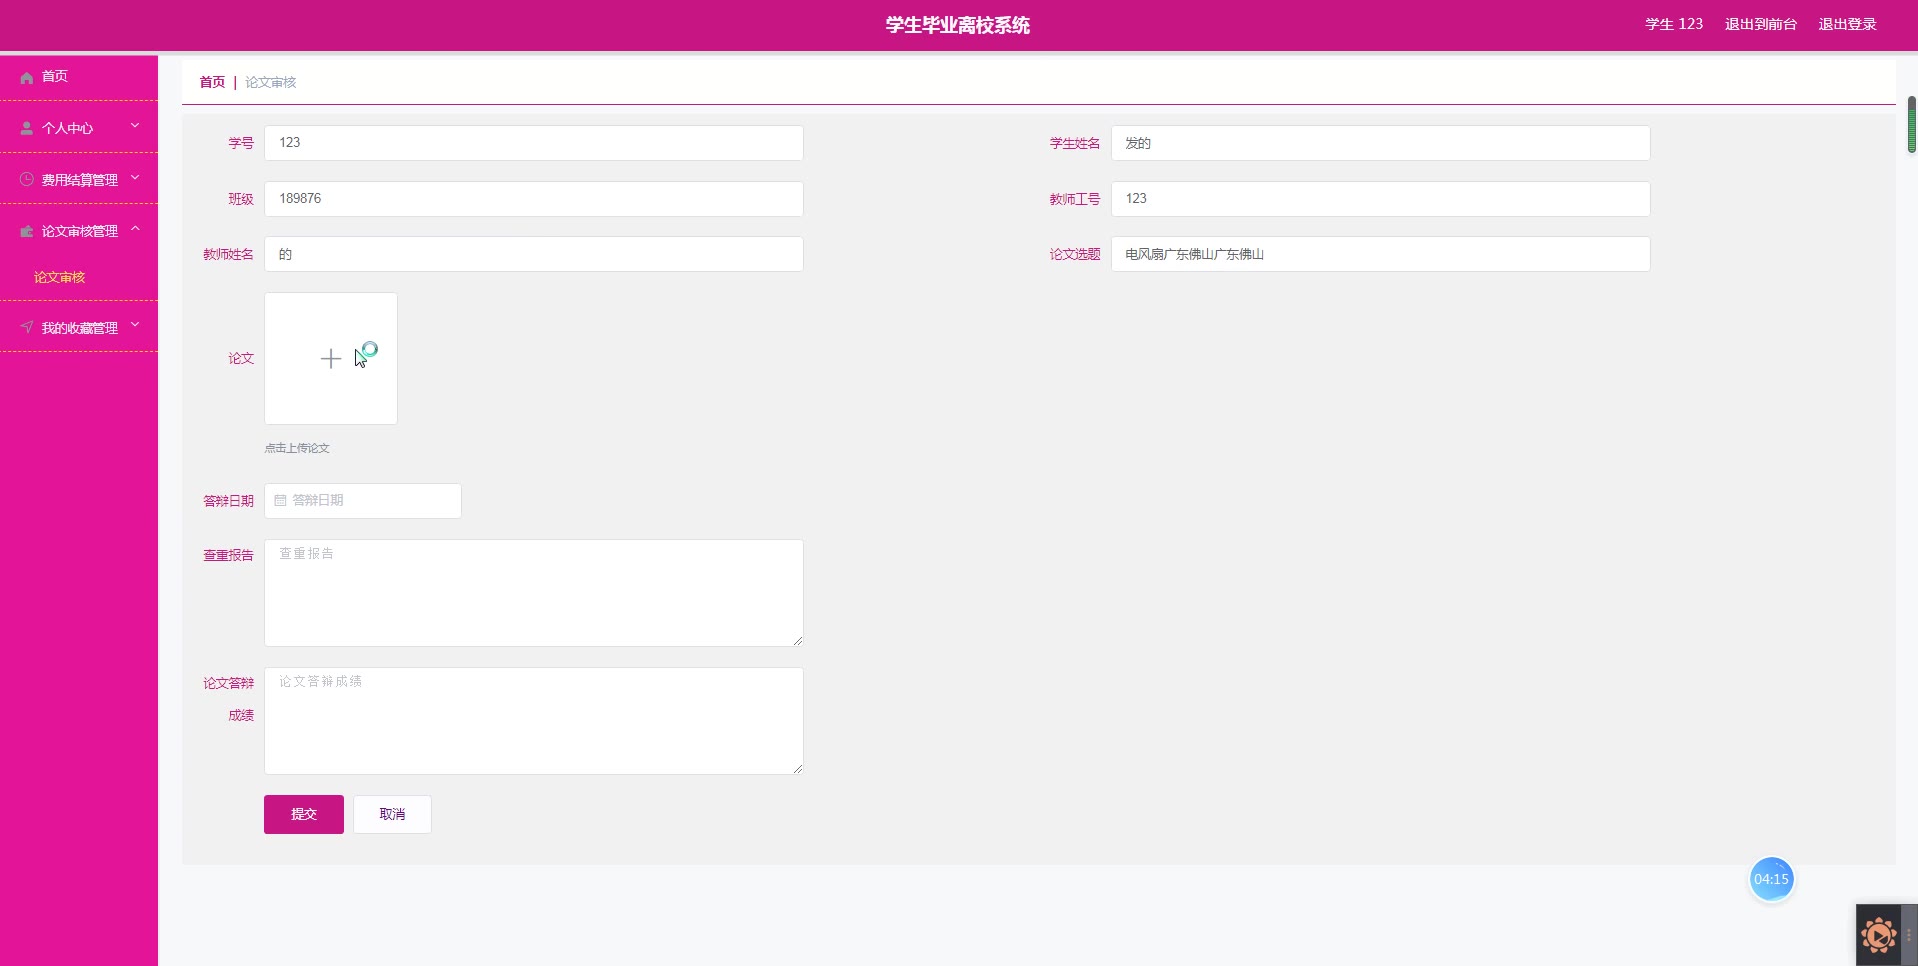Viewport: 1918px width, 966px height.
Task: Click the 论文选题 input field
Action: coord(1381,254)
